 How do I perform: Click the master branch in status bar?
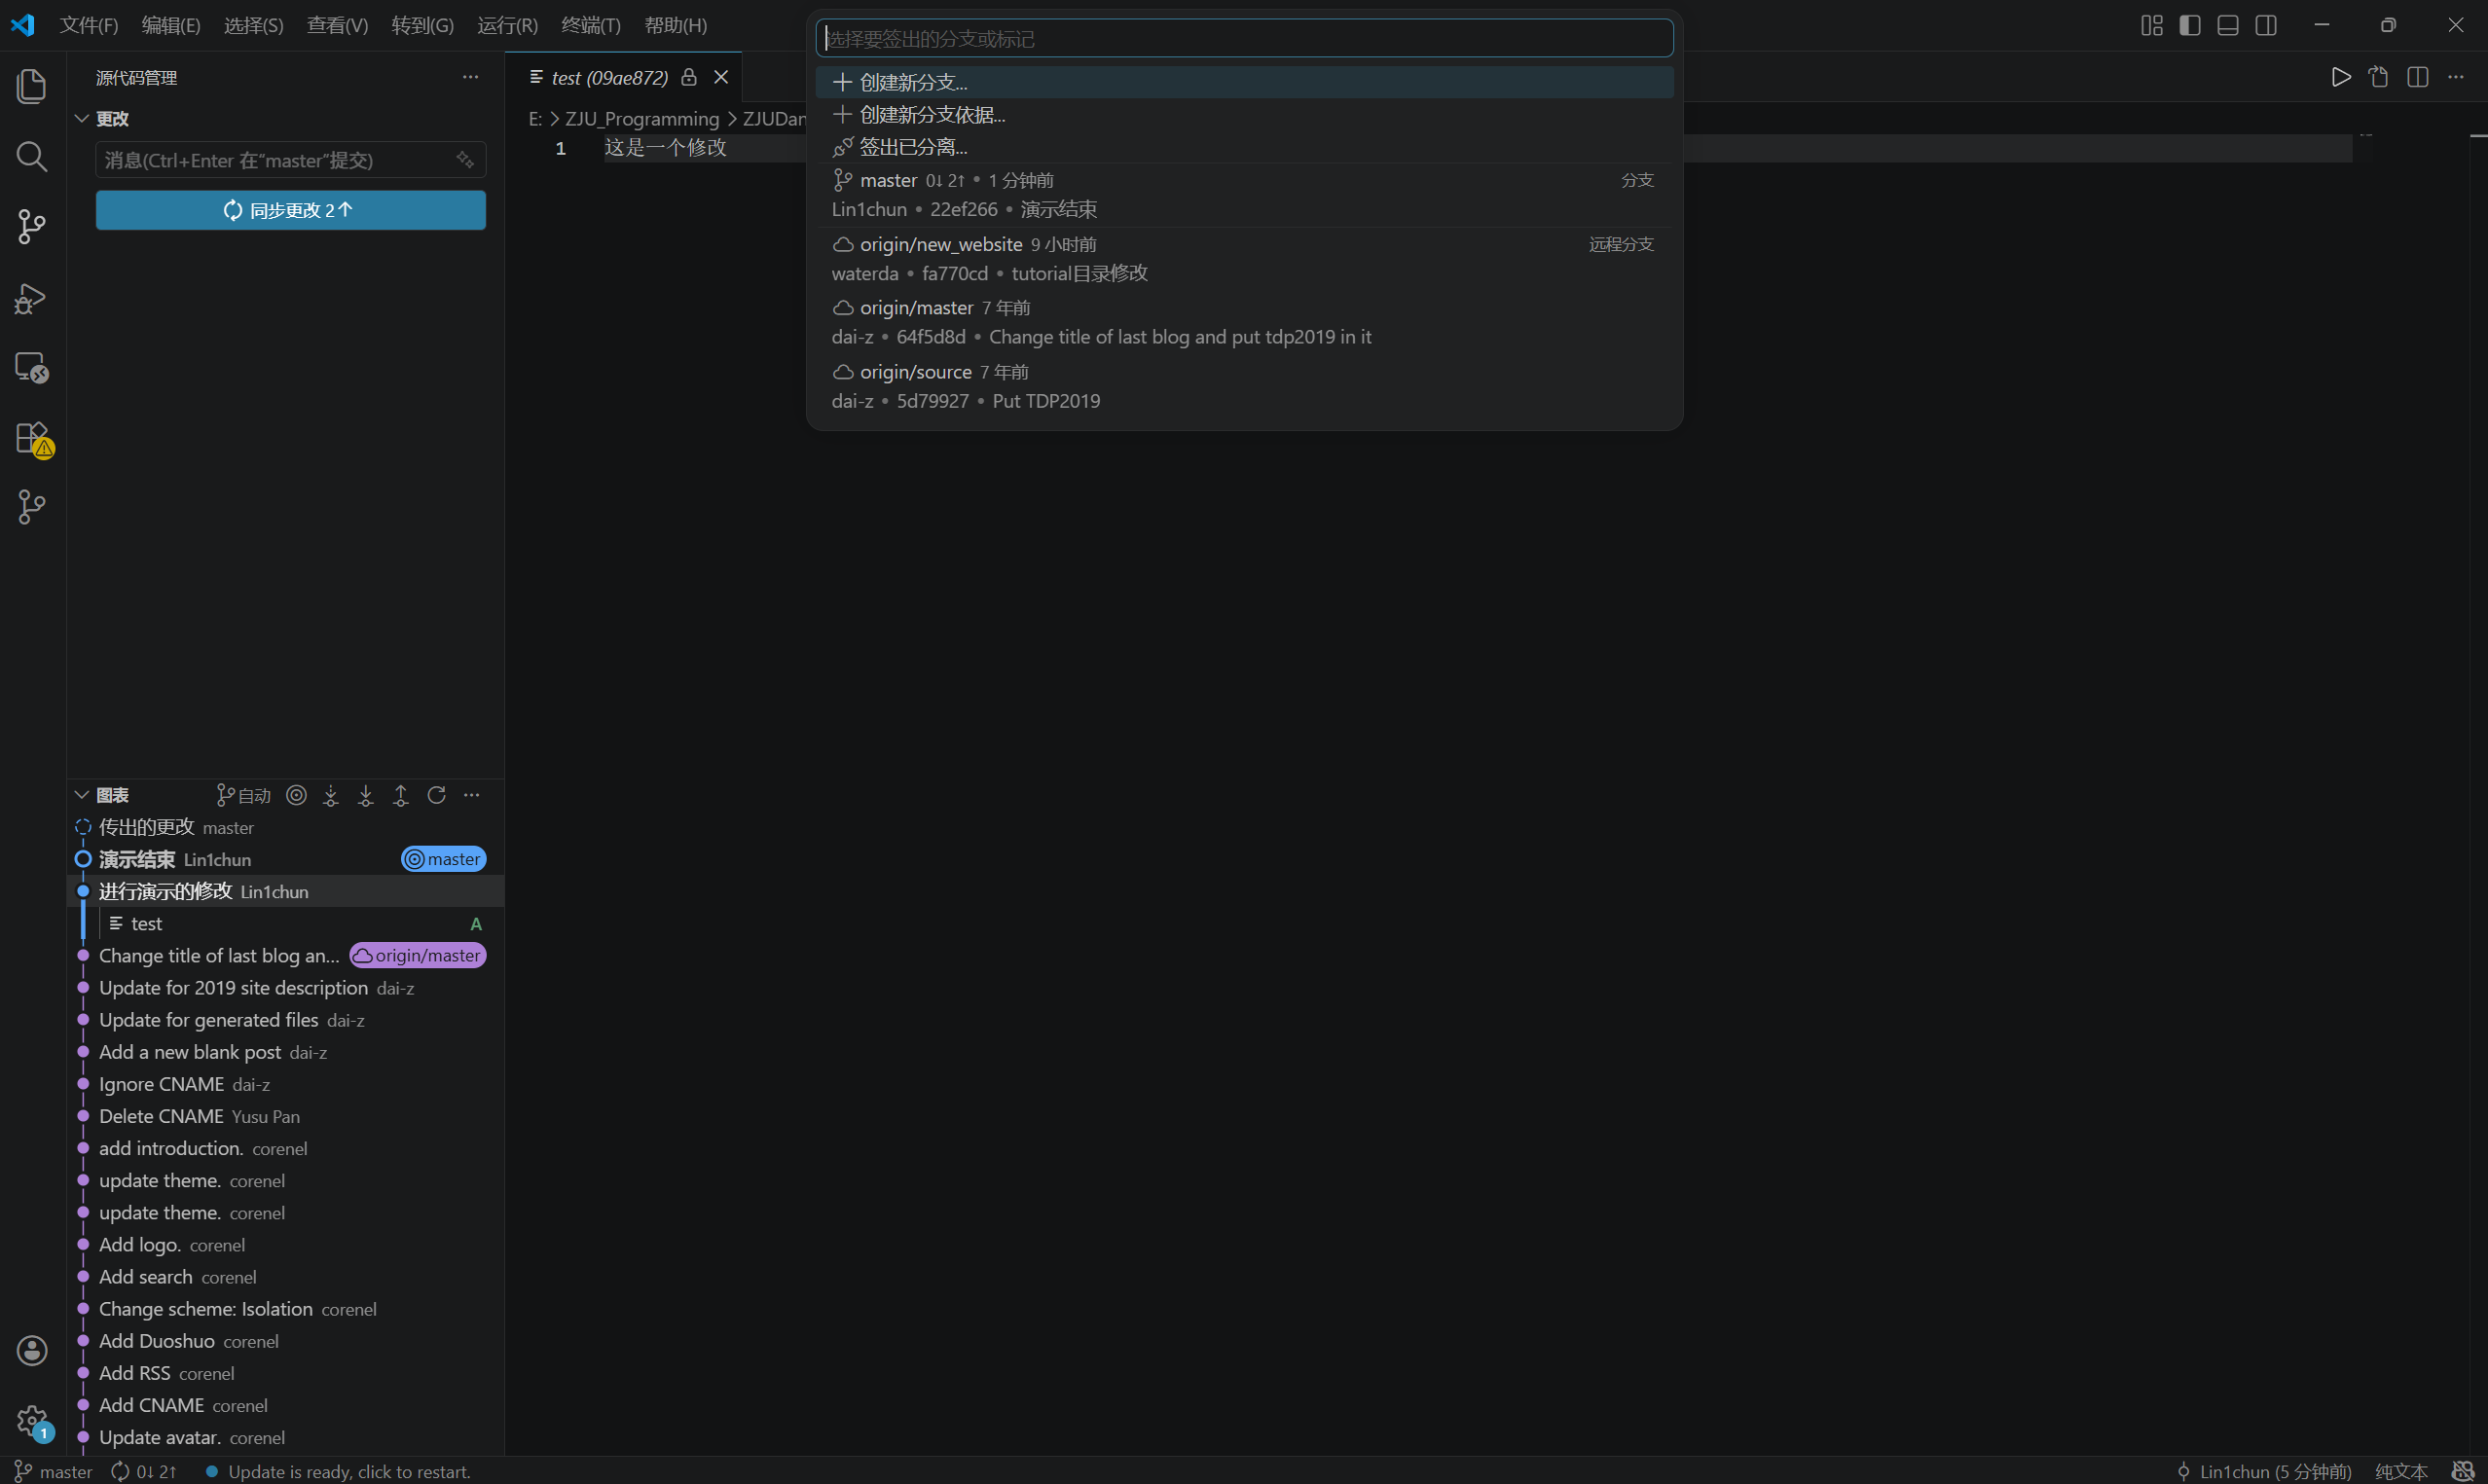pyautogui.click(x=53, y=1471)
